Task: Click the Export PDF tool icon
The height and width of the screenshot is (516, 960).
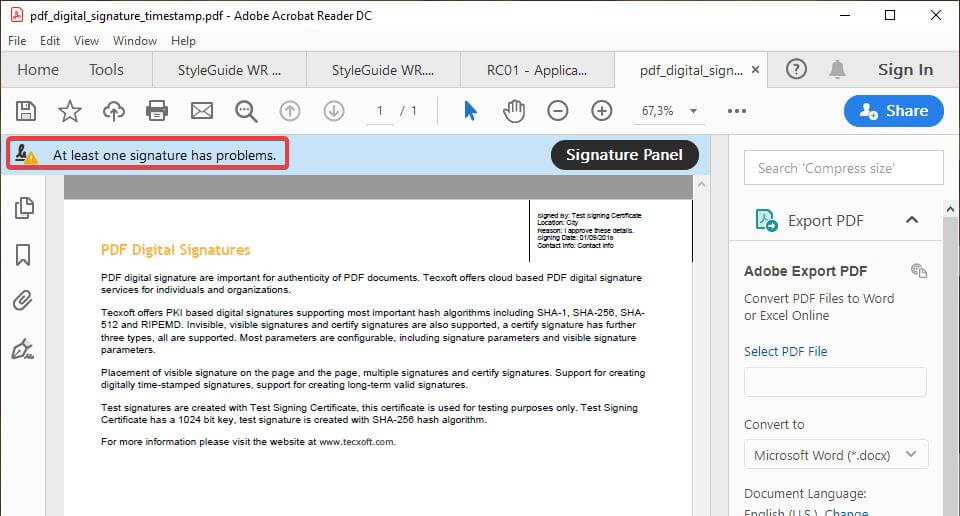Action: tap(766, 220)
